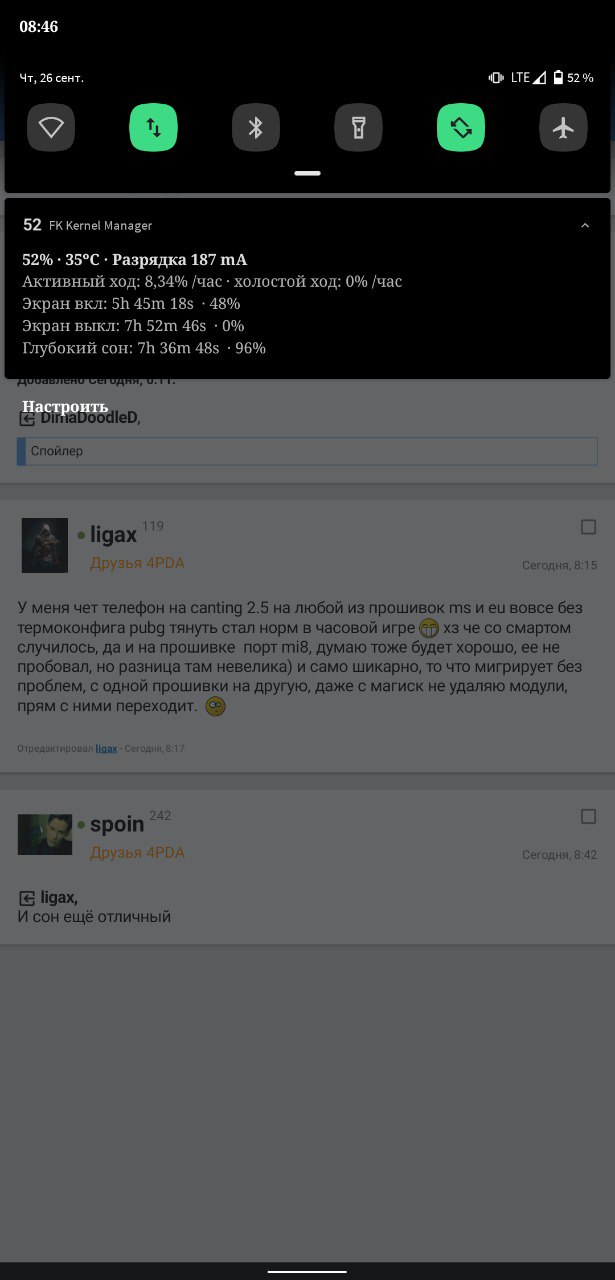Click the reply arrow icon before ligax
This screenshot has width=615, height=1280.
[x=27, y=898]
